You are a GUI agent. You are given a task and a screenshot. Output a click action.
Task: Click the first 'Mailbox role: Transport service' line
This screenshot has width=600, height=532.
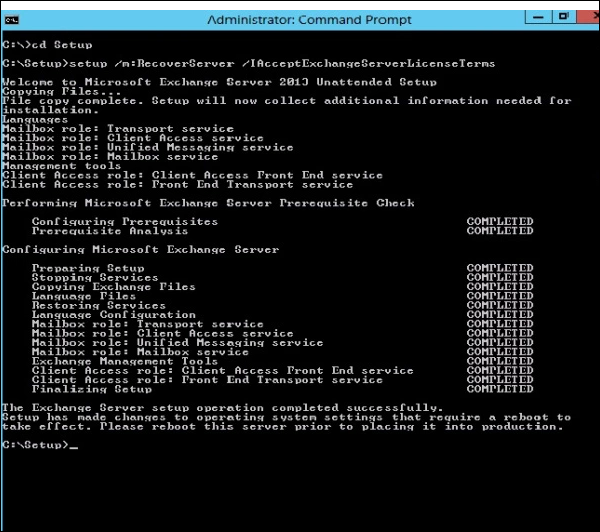point(118,129)
